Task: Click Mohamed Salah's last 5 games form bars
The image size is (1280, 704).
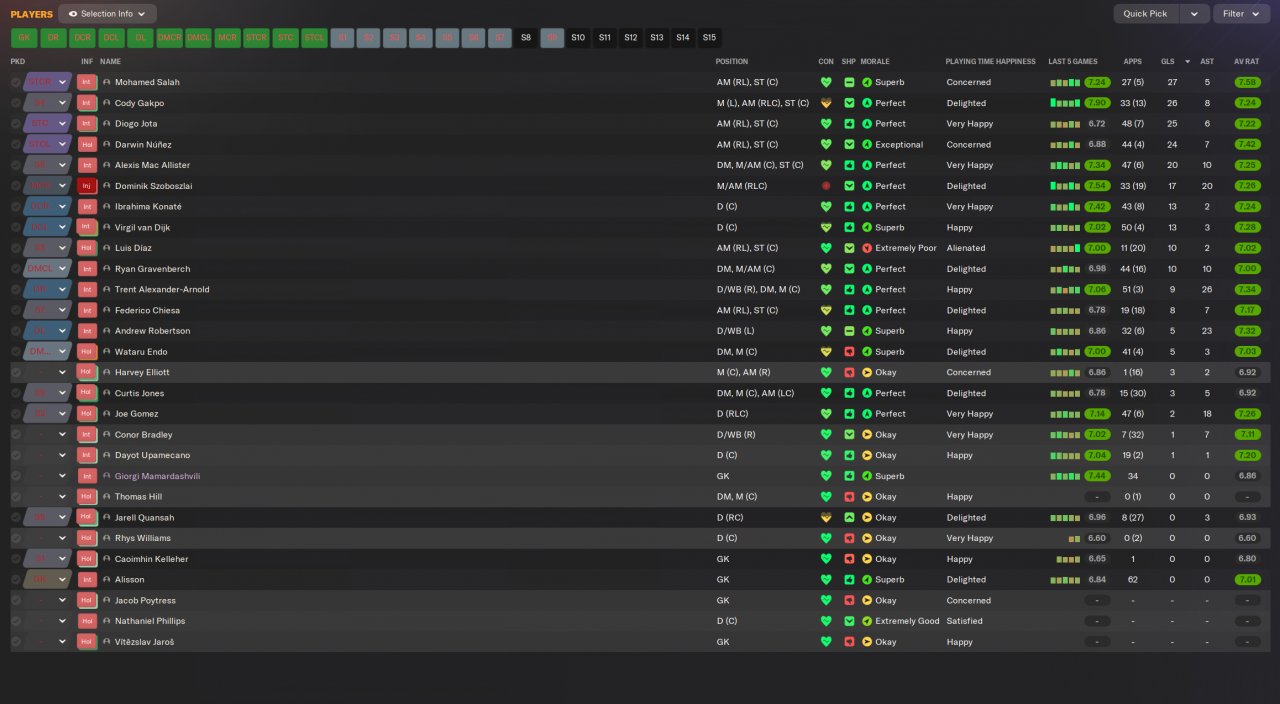Action: pyautogui.click(x=1065, y=82)
